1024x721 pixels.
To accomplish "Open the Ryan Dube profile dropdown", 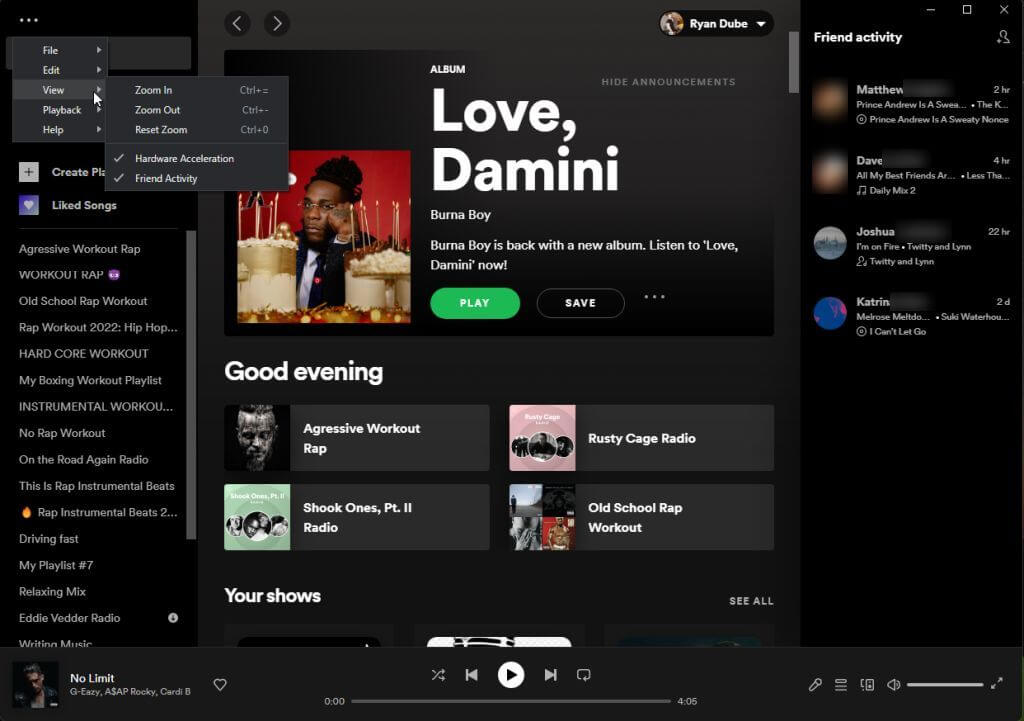I will coord(717,23).
